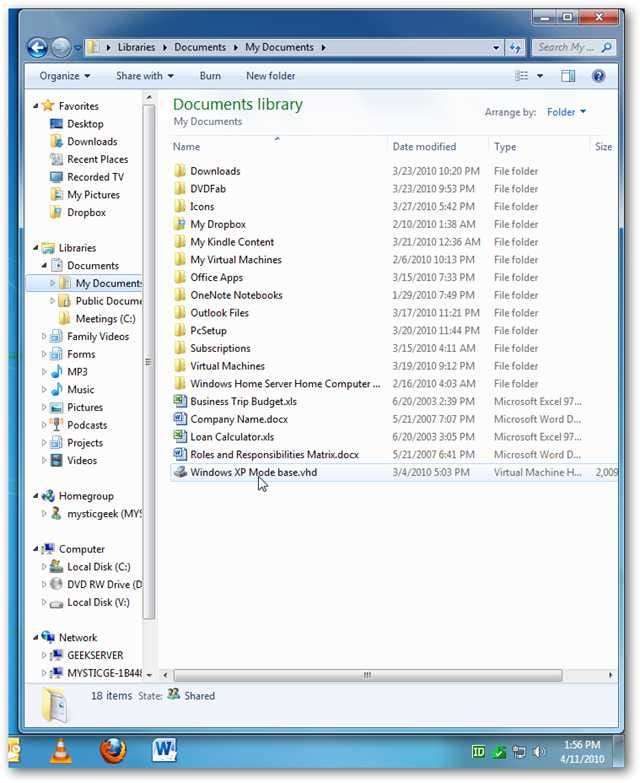Open Desktop in Favorites
This screenshot has width=640, height=783.
[85, 124]
